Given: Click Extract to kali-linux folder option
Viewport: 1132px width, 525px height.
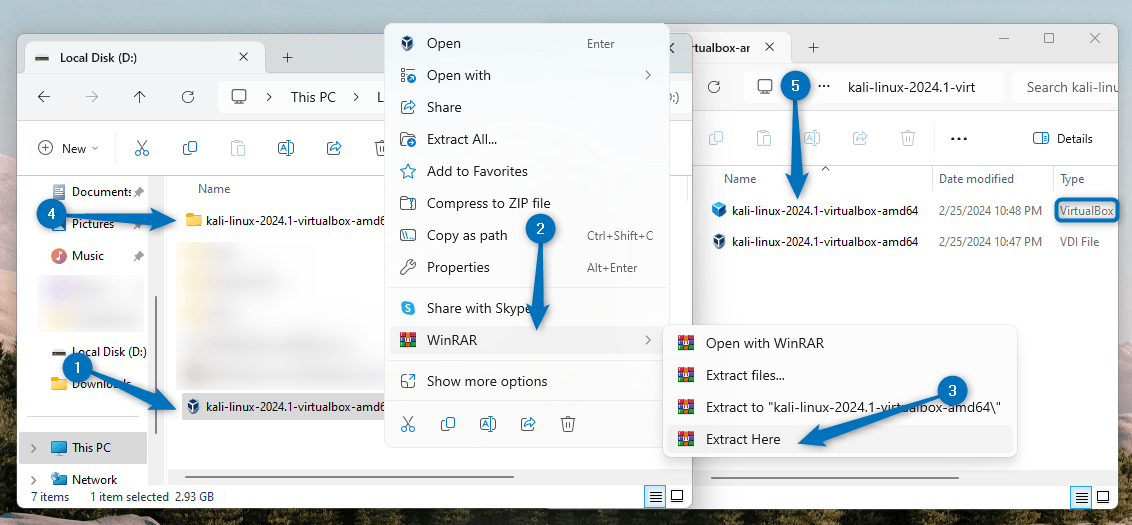Looking at the screenshot, I should coord(840,407).
